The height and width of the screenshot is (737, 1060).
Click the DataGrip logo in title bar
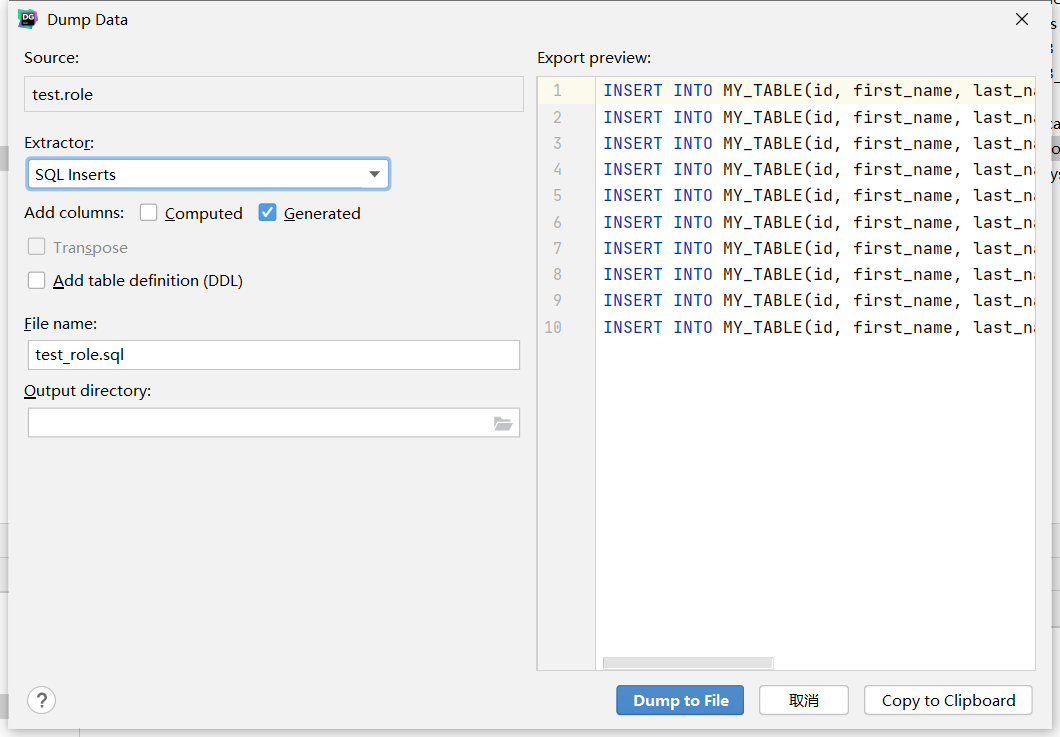[x=28, y=19]
